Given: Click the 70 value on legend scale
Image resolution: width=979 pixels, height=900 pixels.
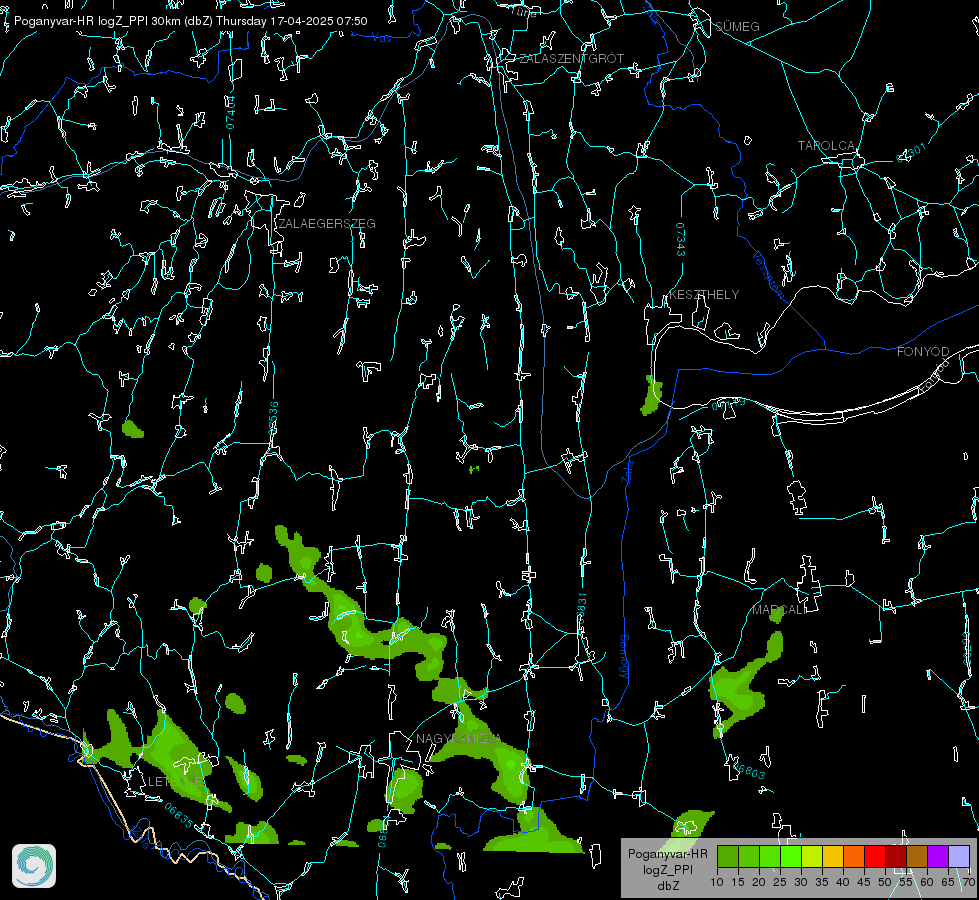Looking at the screenshot, I should [968, 883].
